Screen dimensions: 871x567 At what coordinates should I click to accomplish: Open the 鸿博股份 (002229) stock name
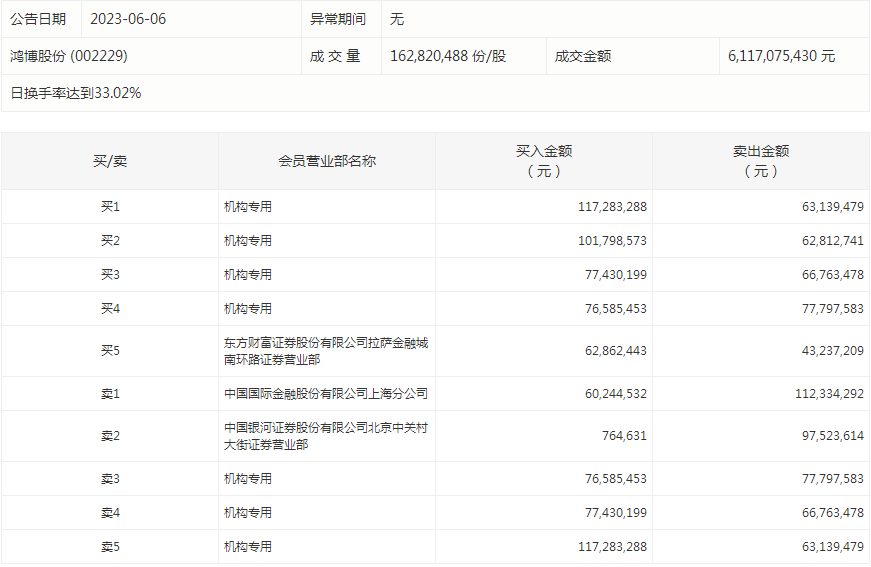69,56
